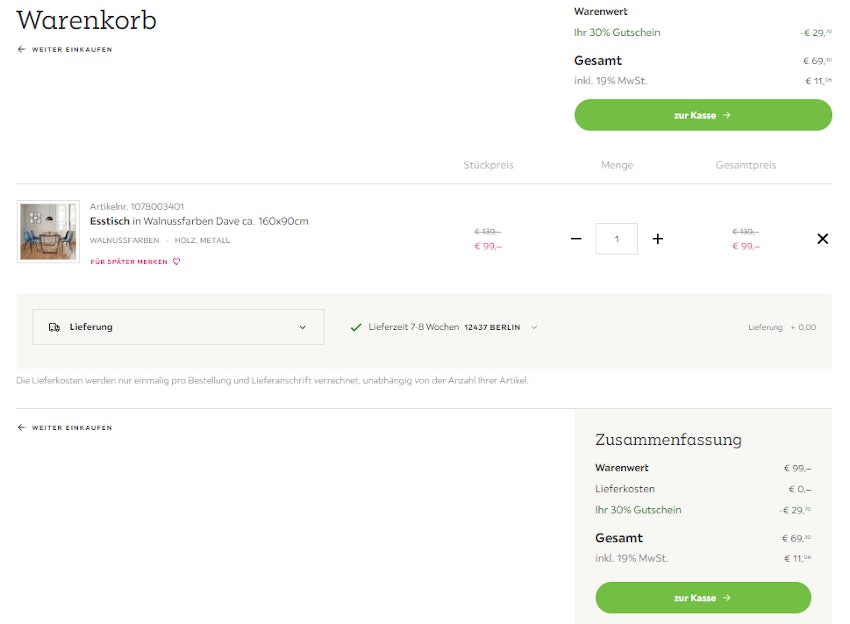Click the arrow on the top 'zur Kasse' button

[727, 115]
